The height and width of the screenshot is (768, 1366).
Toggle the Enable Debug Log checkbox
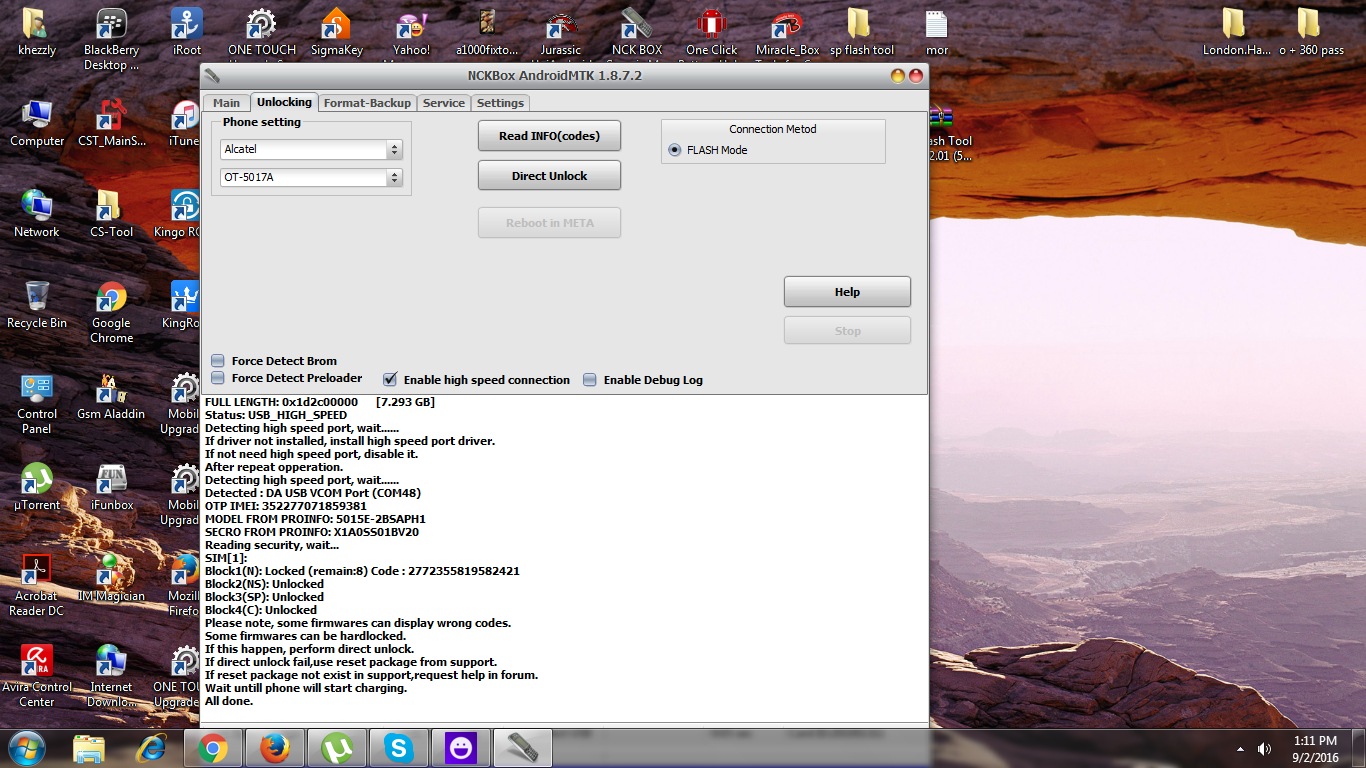tap(590, 380)
